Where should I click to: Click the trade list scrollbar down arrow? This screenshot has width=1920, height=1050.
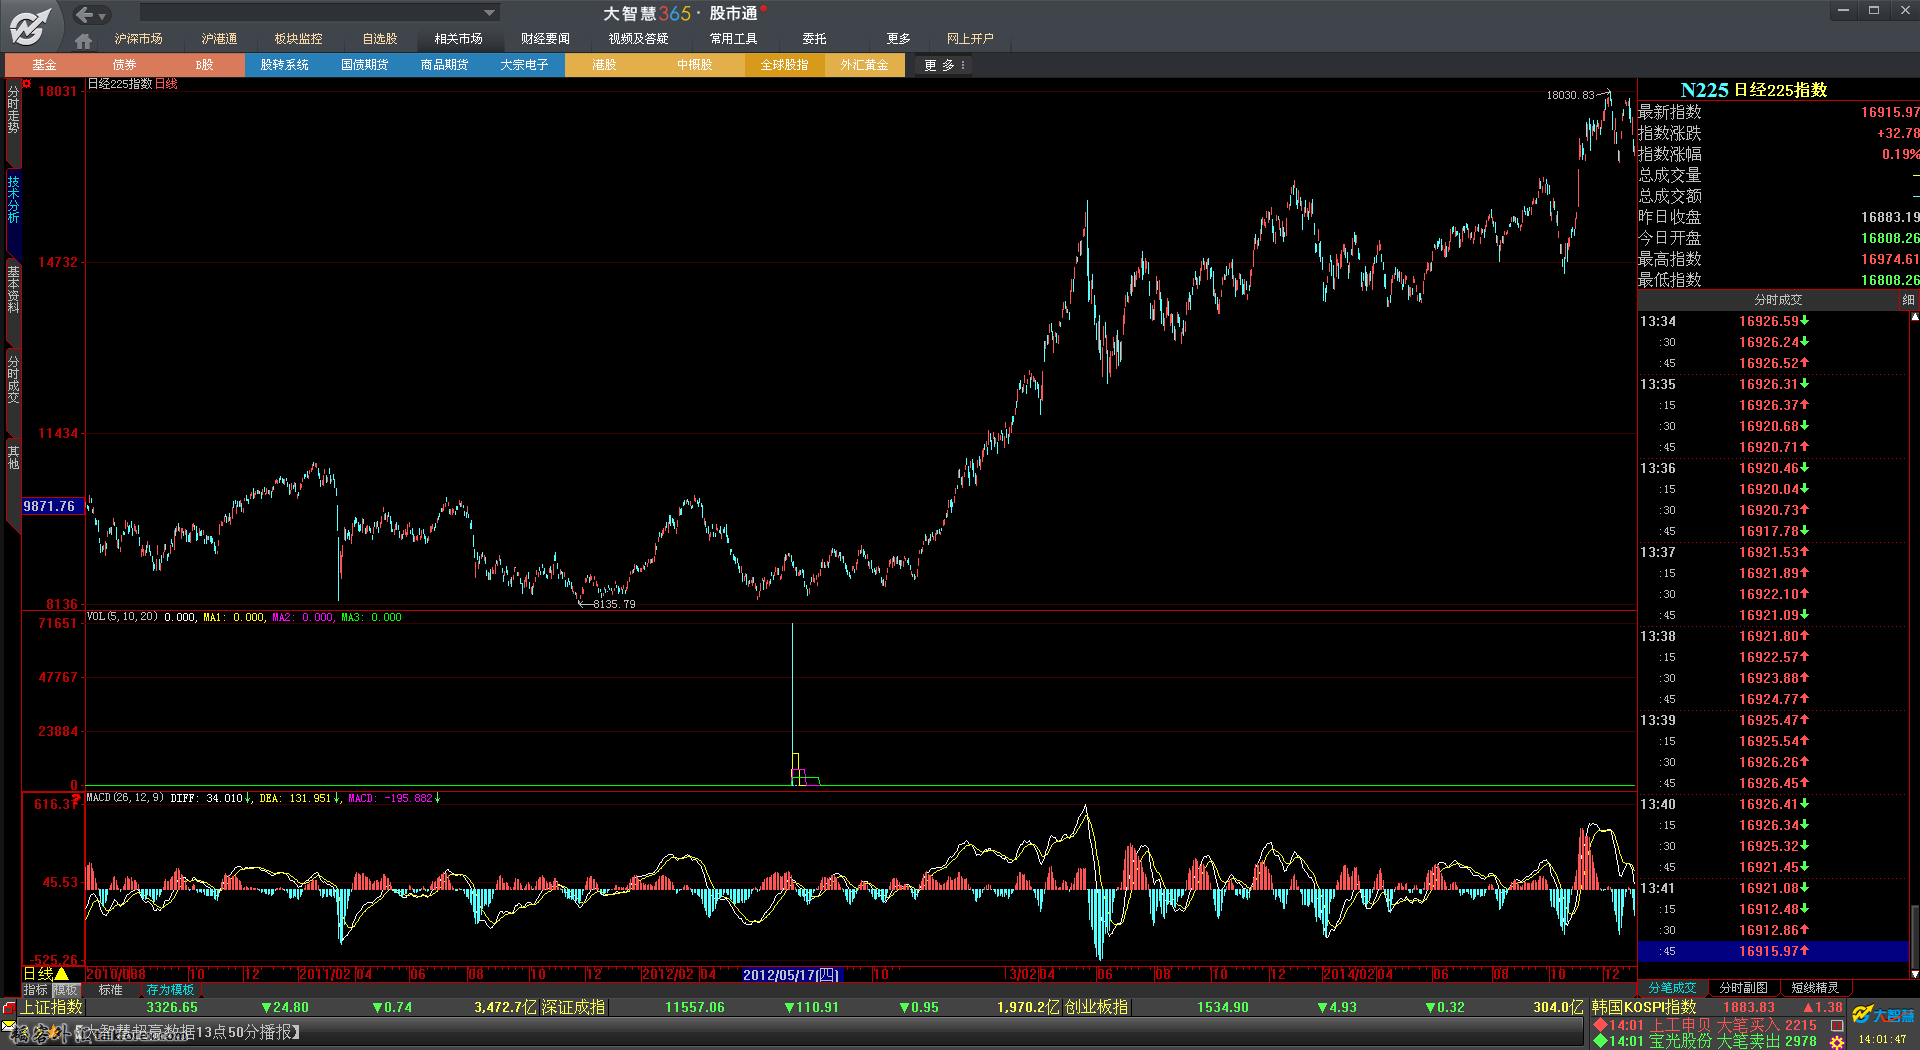[1915, 974]
